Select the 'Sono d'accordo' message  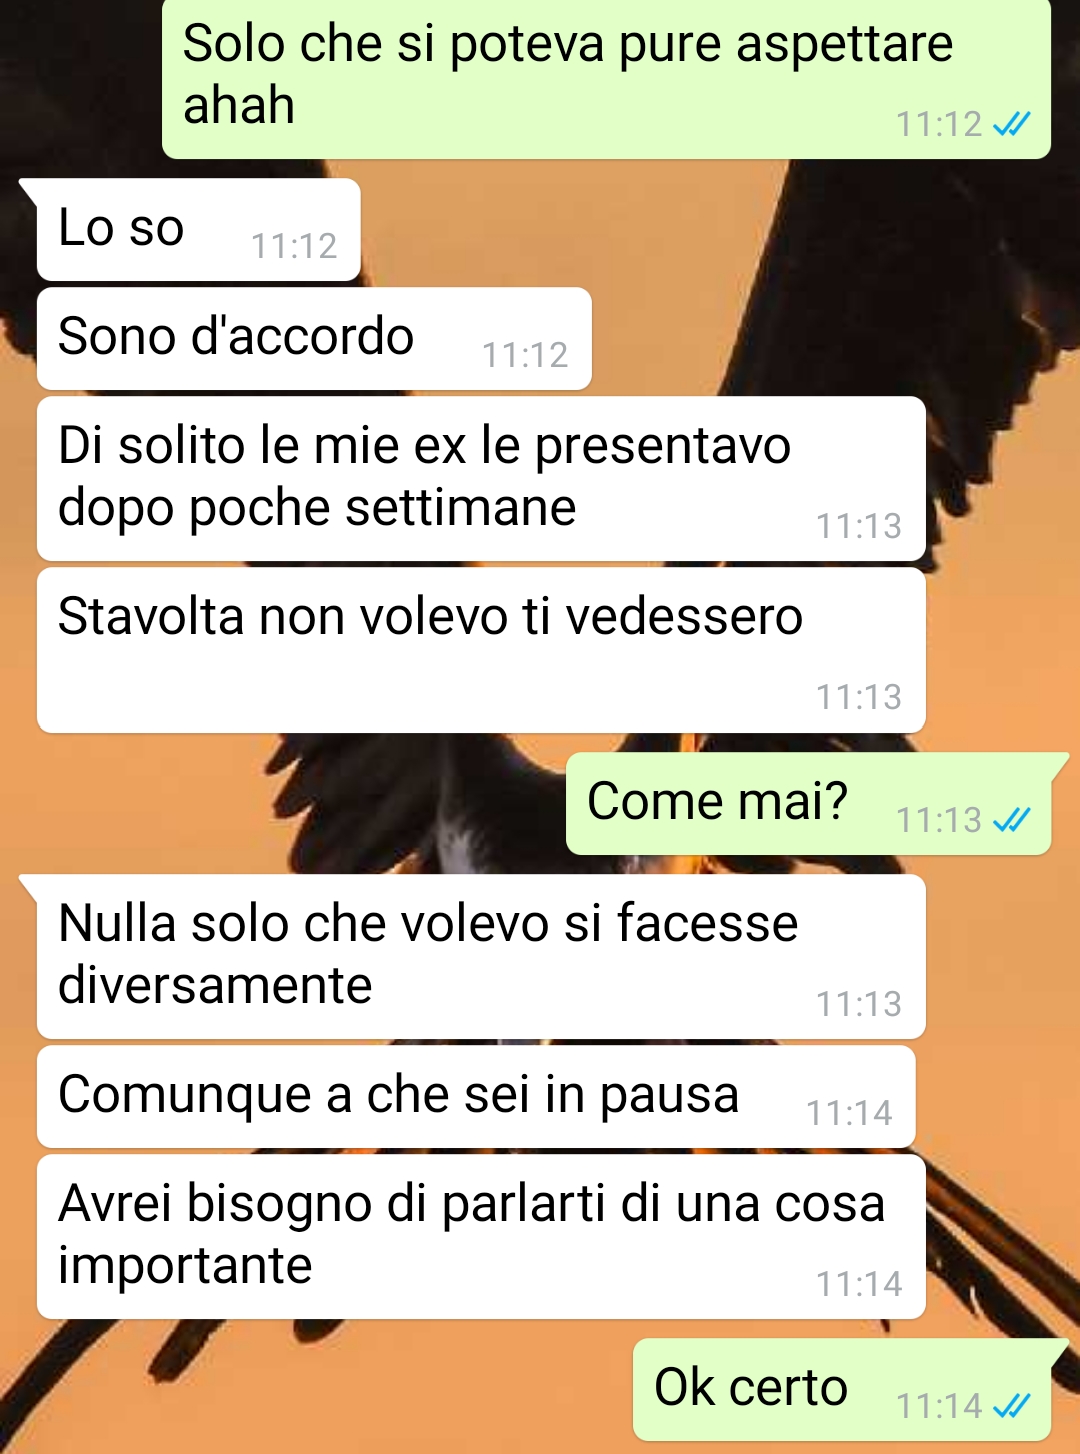(x=314, y=339)
